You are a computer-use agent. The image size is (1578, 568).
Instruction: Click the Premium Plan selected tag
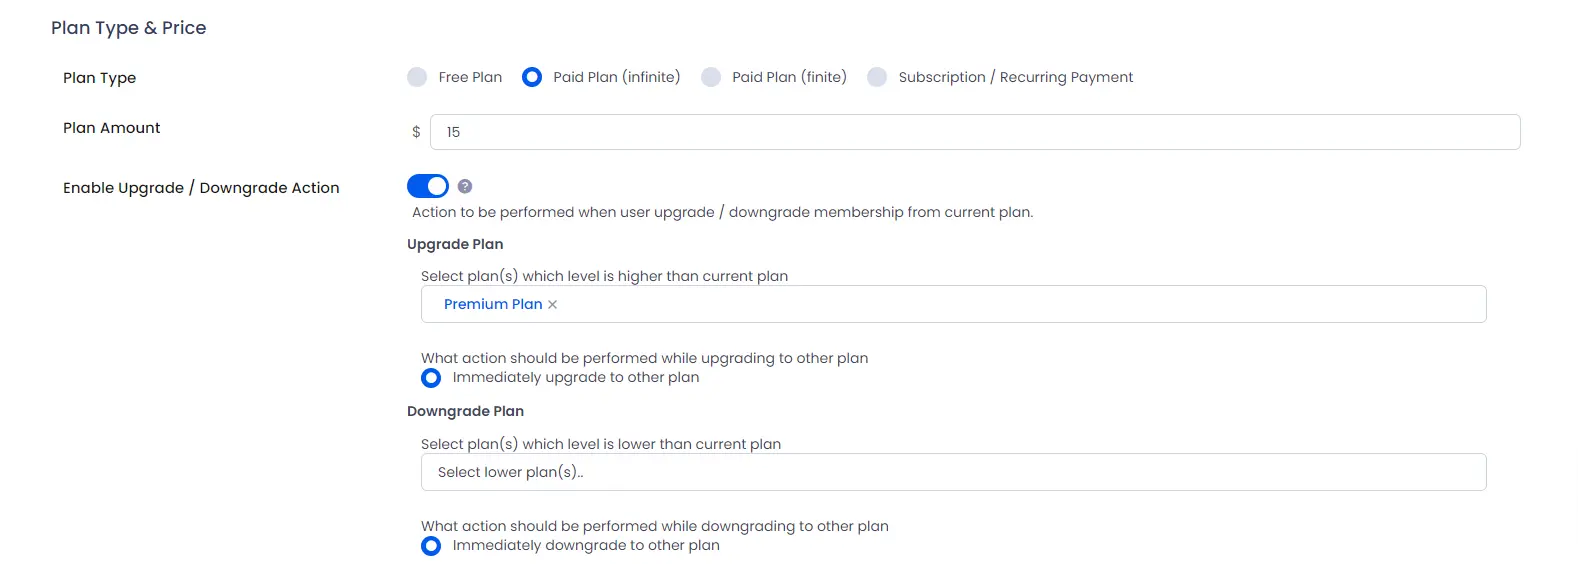493,304
